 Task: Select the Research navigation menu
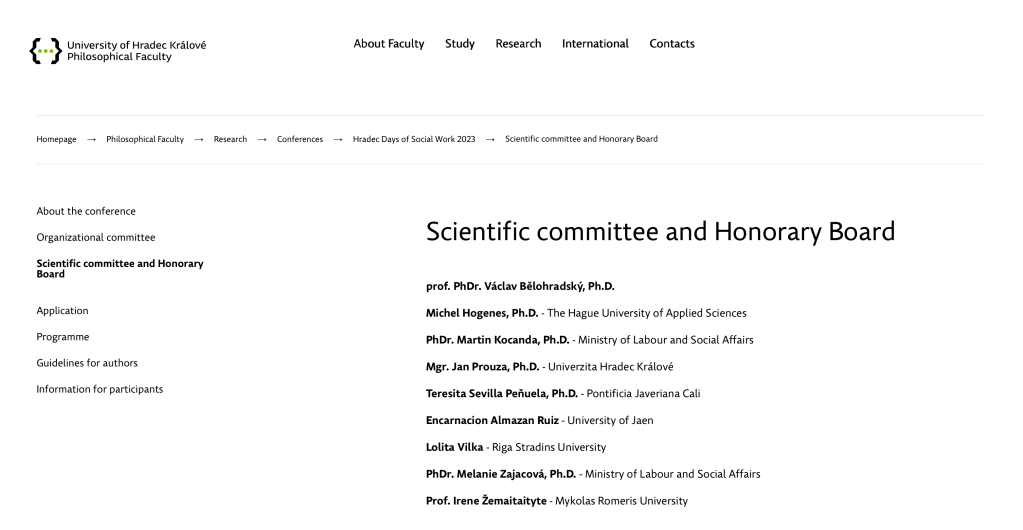click(x=518, y=44)
